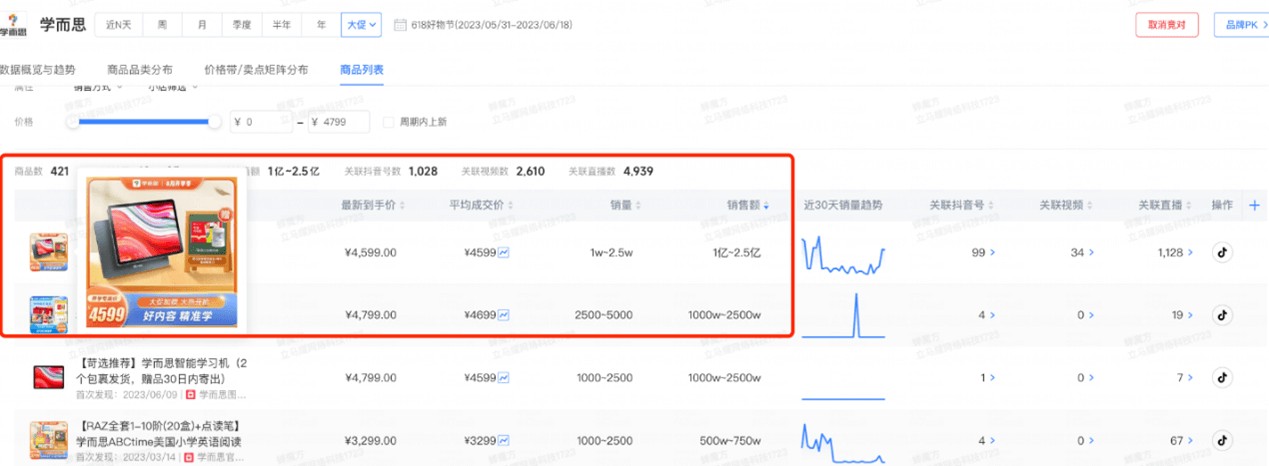The width and height of the screenshot is (1269, 466).
Task: Select the 月 time range
Action: click(202, 25)
